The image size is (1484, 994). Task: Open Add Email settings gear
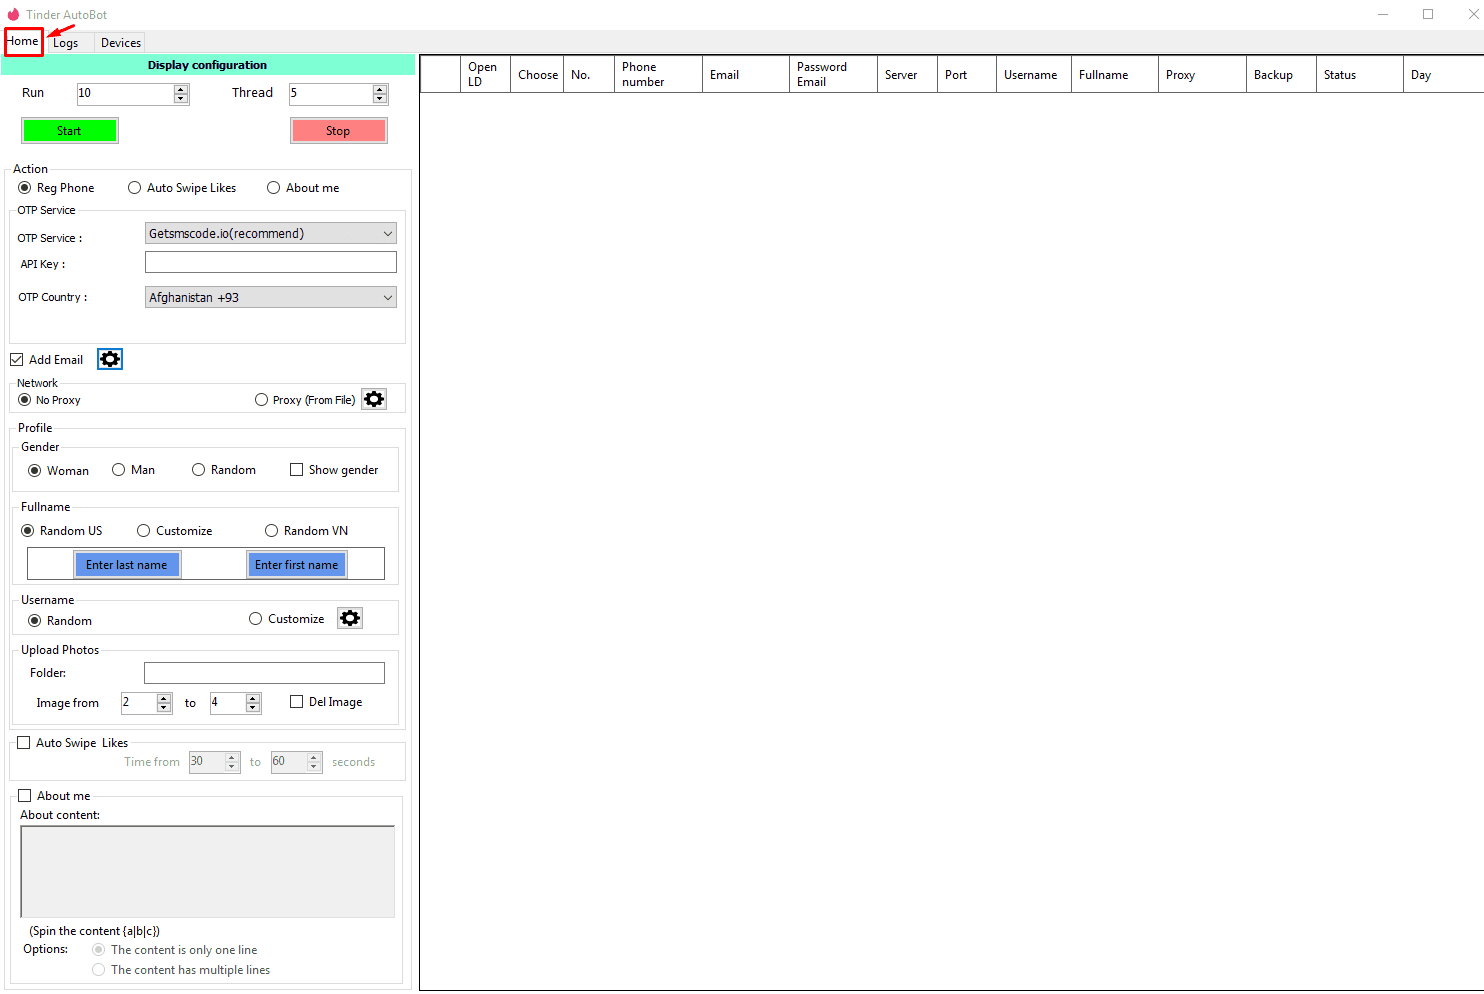point(110,359)
